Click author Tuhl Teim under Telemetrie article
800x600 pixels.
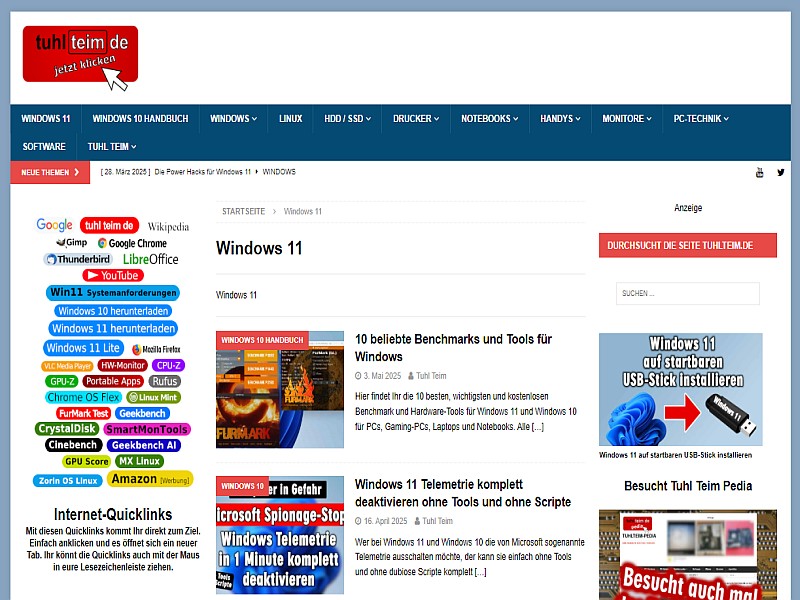[x=437, y=521]
